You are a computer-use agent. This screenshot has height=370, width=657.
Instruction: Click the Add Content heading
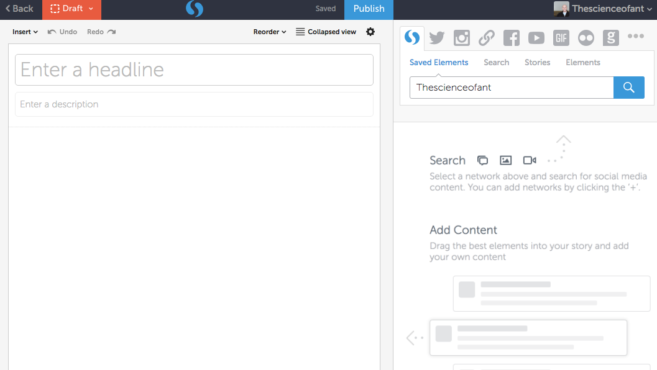463,230
